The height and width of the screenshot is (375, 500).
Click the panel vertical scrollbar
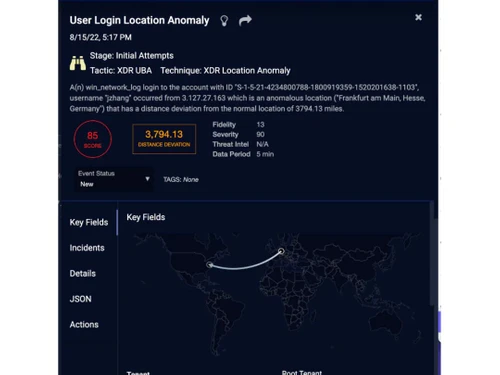[x=432, y=253]
